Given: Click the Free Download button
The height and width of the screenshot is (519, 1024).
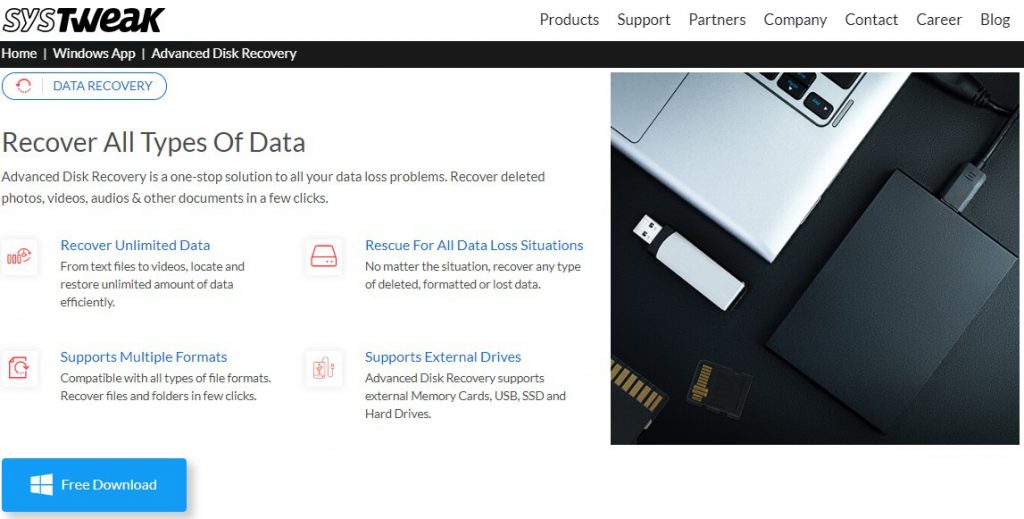Looking at the screenshot, I should point(94,485).
